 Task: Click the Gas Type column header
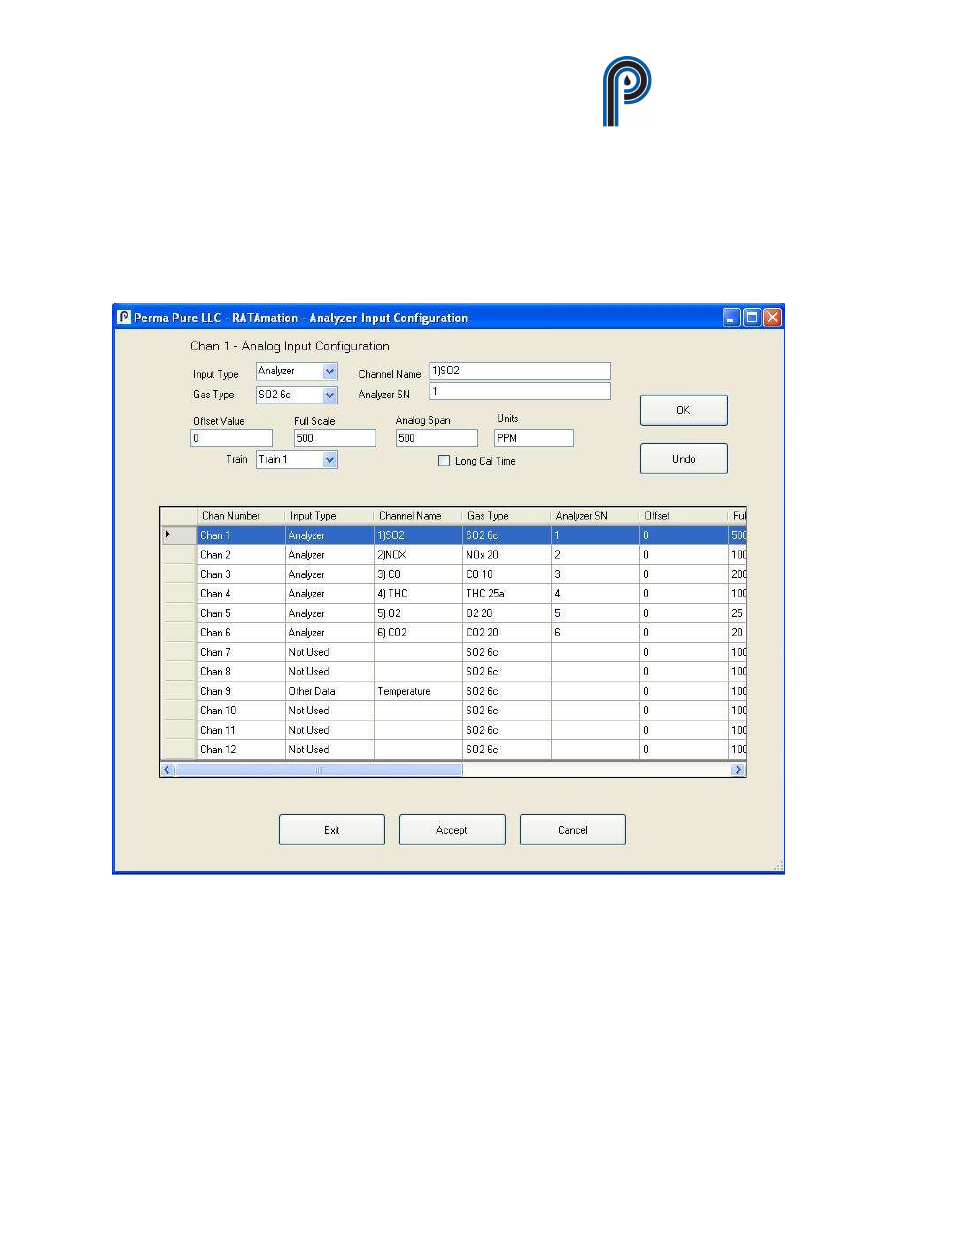point(507,516)
